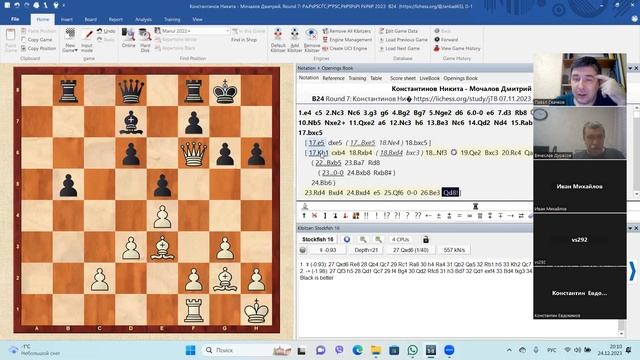Click the Add Kibitzer icon
The width and height of the screenshot is (640, 360).
click(294, 40)
